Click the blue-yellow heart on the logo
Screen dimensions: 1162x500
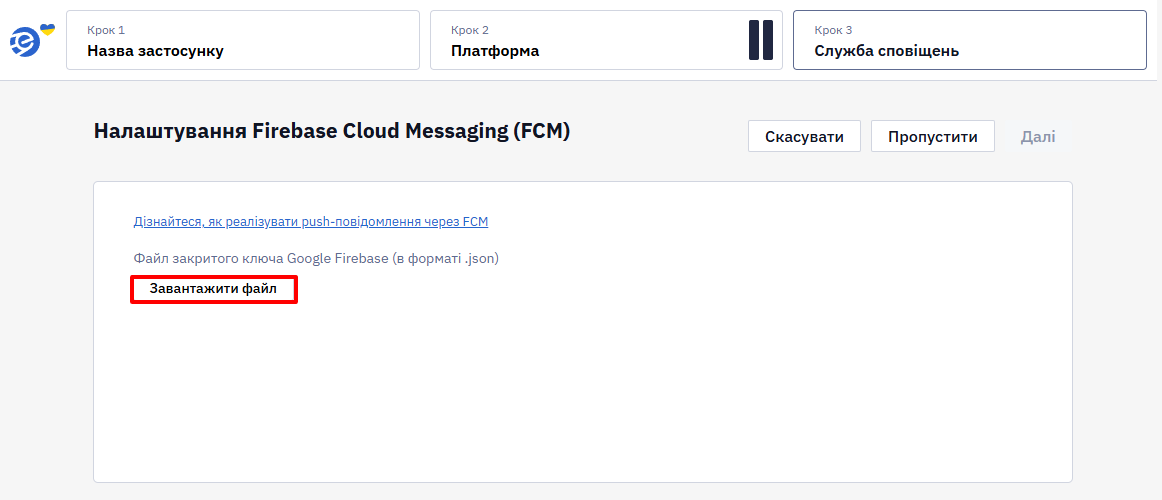point(47,30)
